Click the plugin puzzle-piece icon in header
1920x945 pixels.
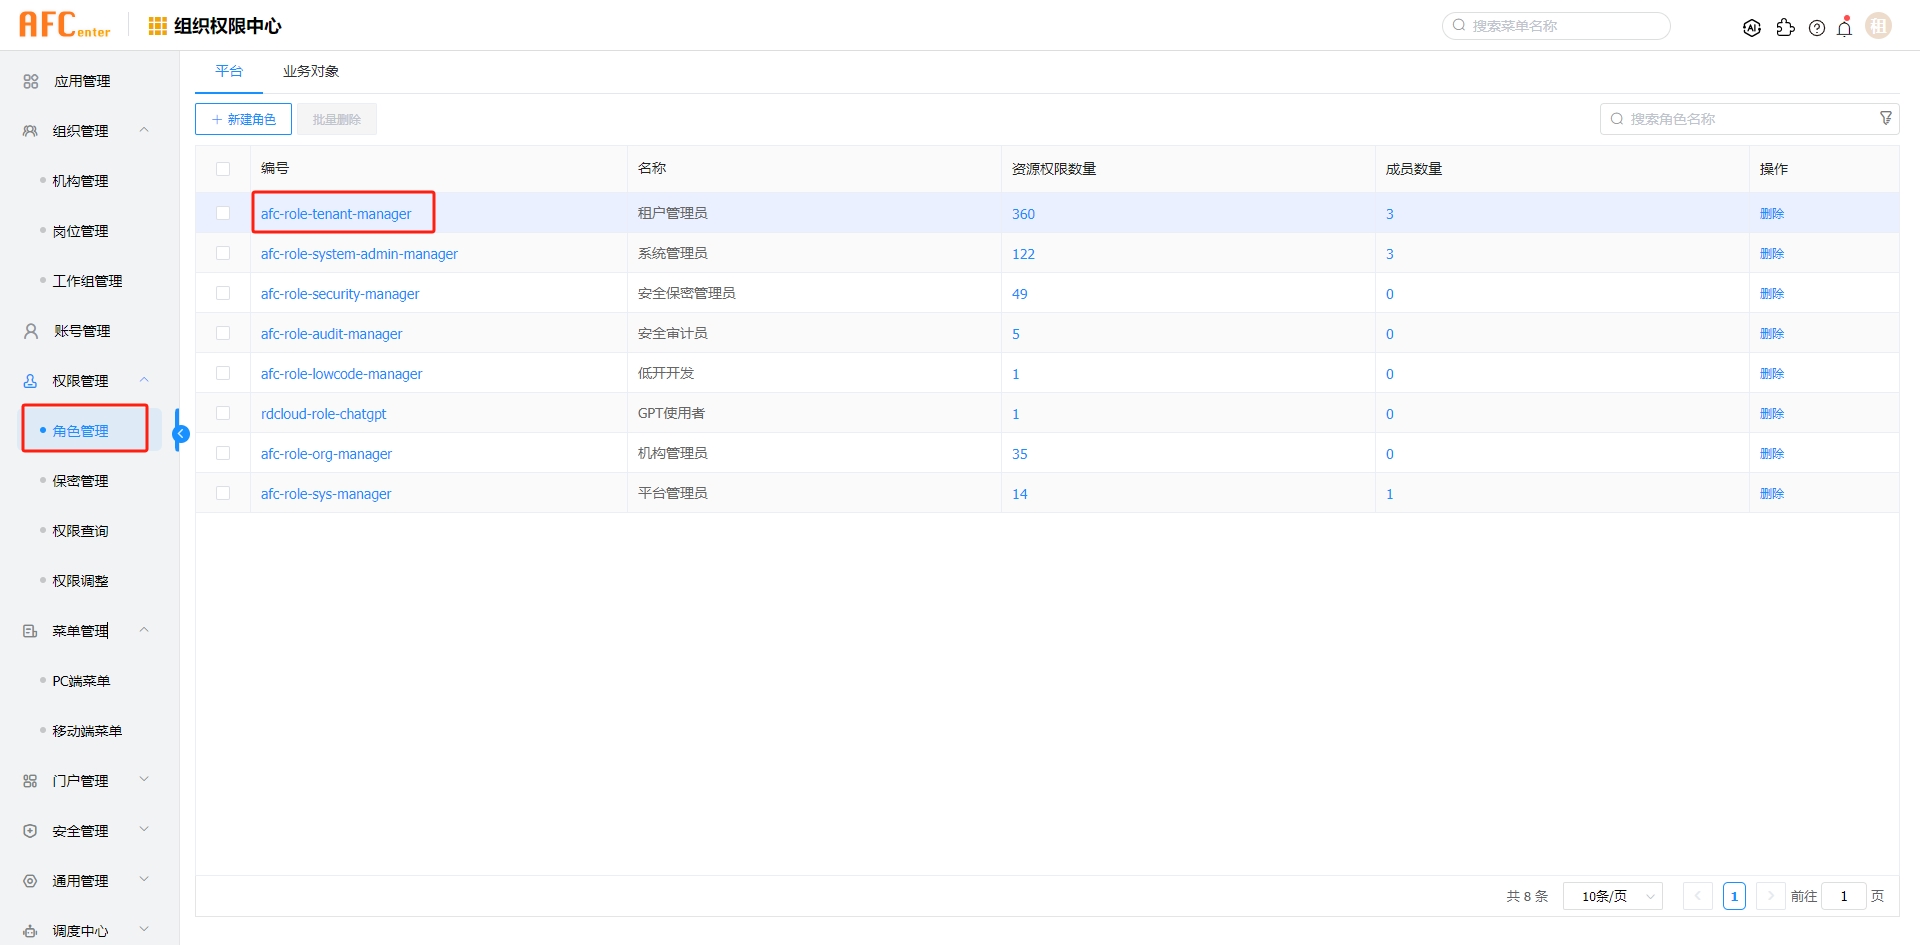(1786, 28)
